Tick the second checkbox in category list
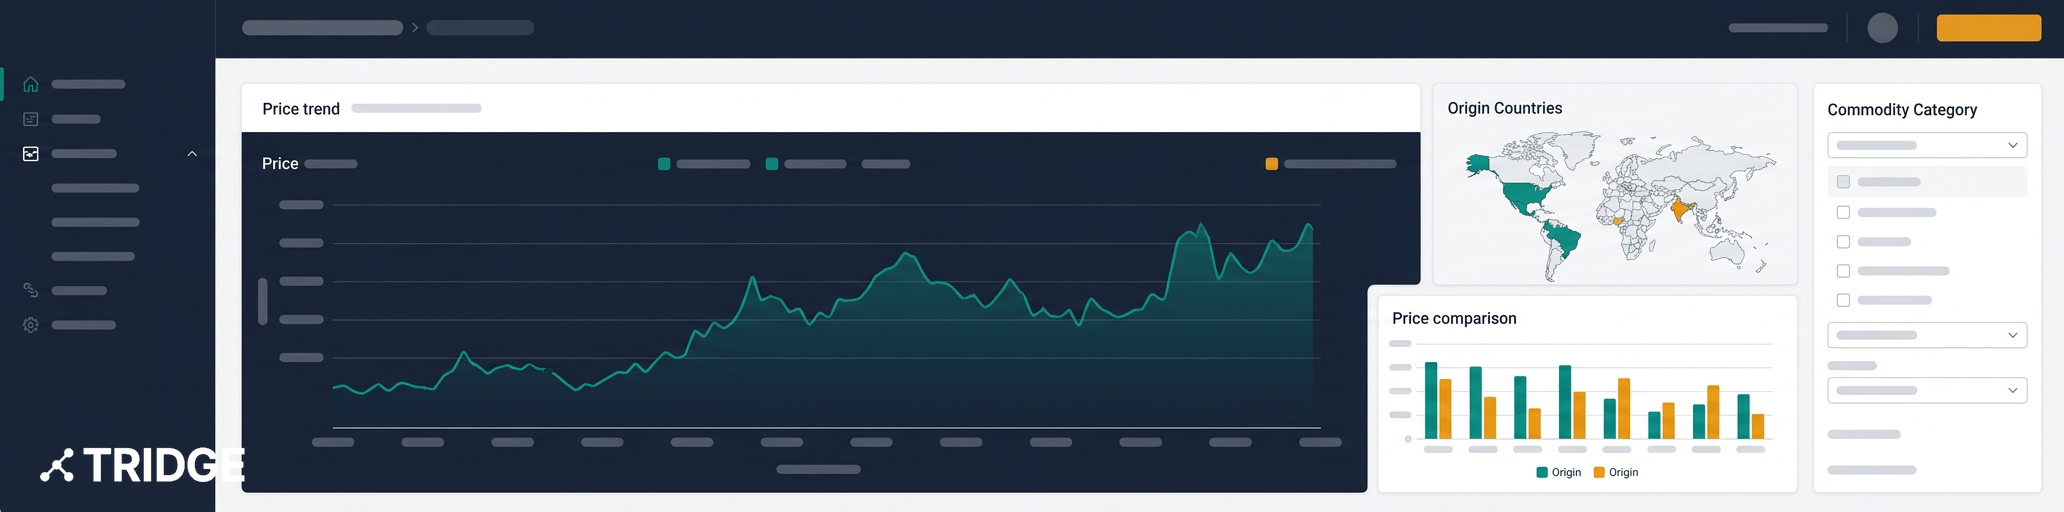 (x=1843, y=212)
